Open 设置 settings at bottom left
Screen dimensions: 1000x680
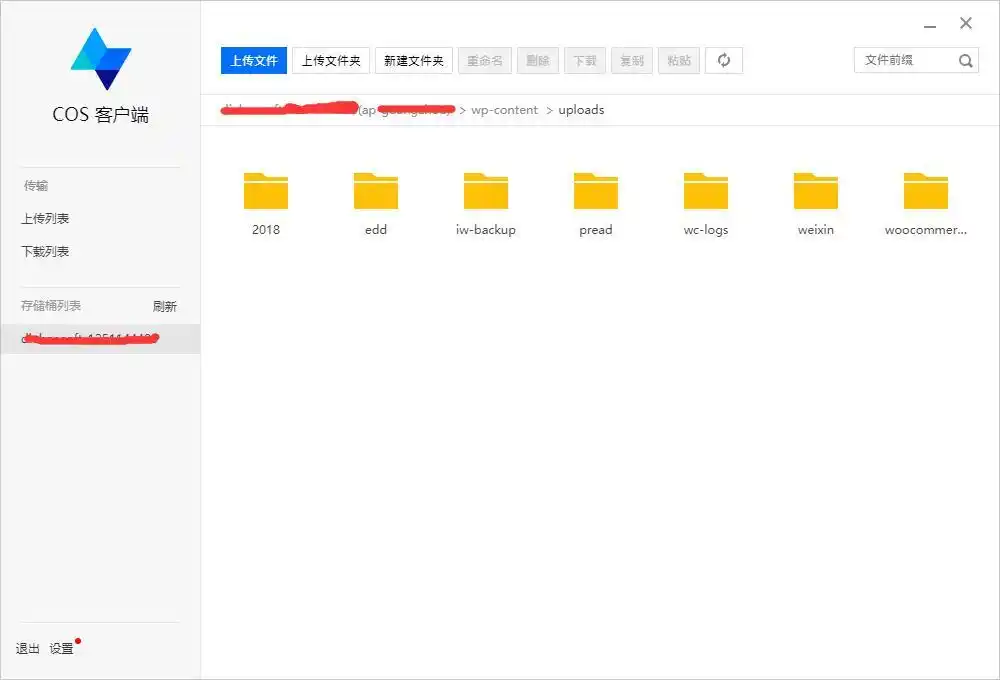click(62, 648)
